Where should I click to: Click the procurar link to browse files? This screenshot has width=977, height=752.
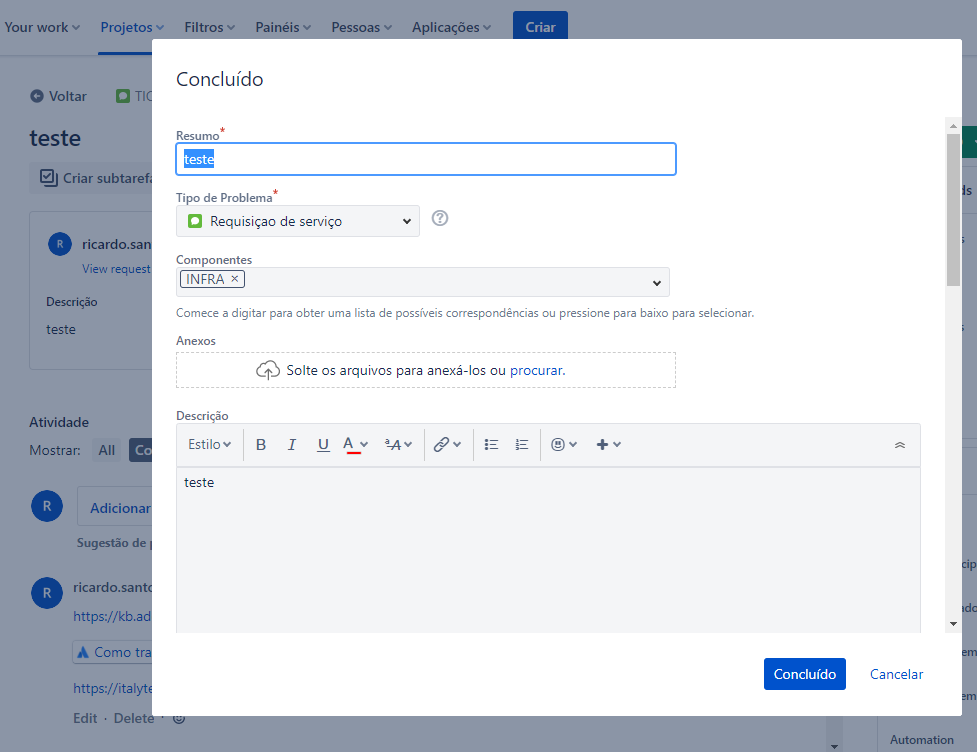538,370
